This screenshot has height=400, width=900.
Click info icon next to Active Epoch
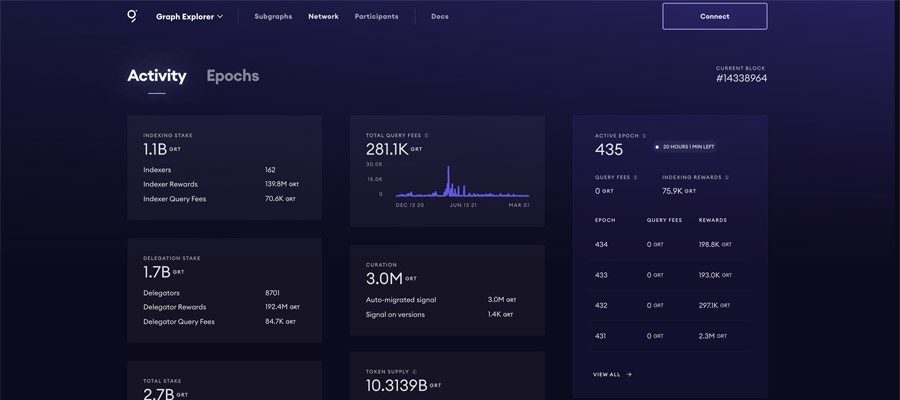point(644,136)
